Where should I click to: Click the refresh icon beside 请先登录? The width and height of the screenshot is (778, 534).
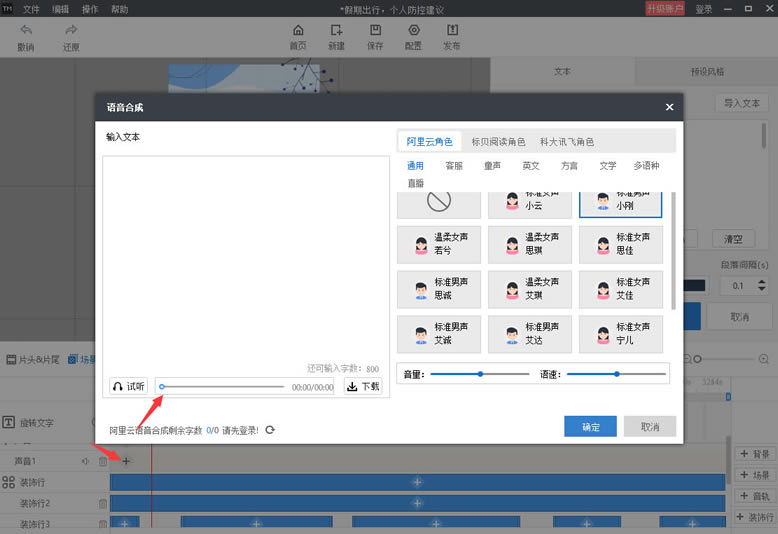click(x=270, y=430)
